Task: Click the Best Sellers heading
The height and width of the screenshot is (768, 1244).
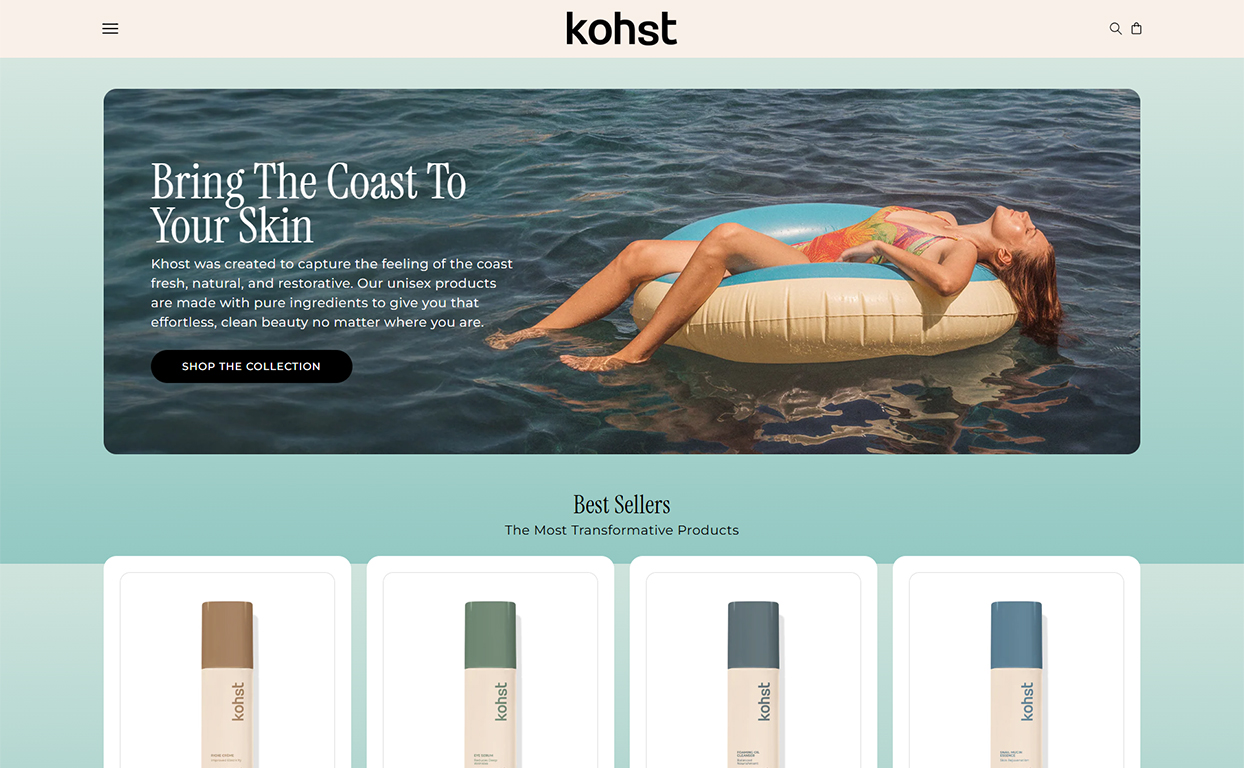Action: 621,504
